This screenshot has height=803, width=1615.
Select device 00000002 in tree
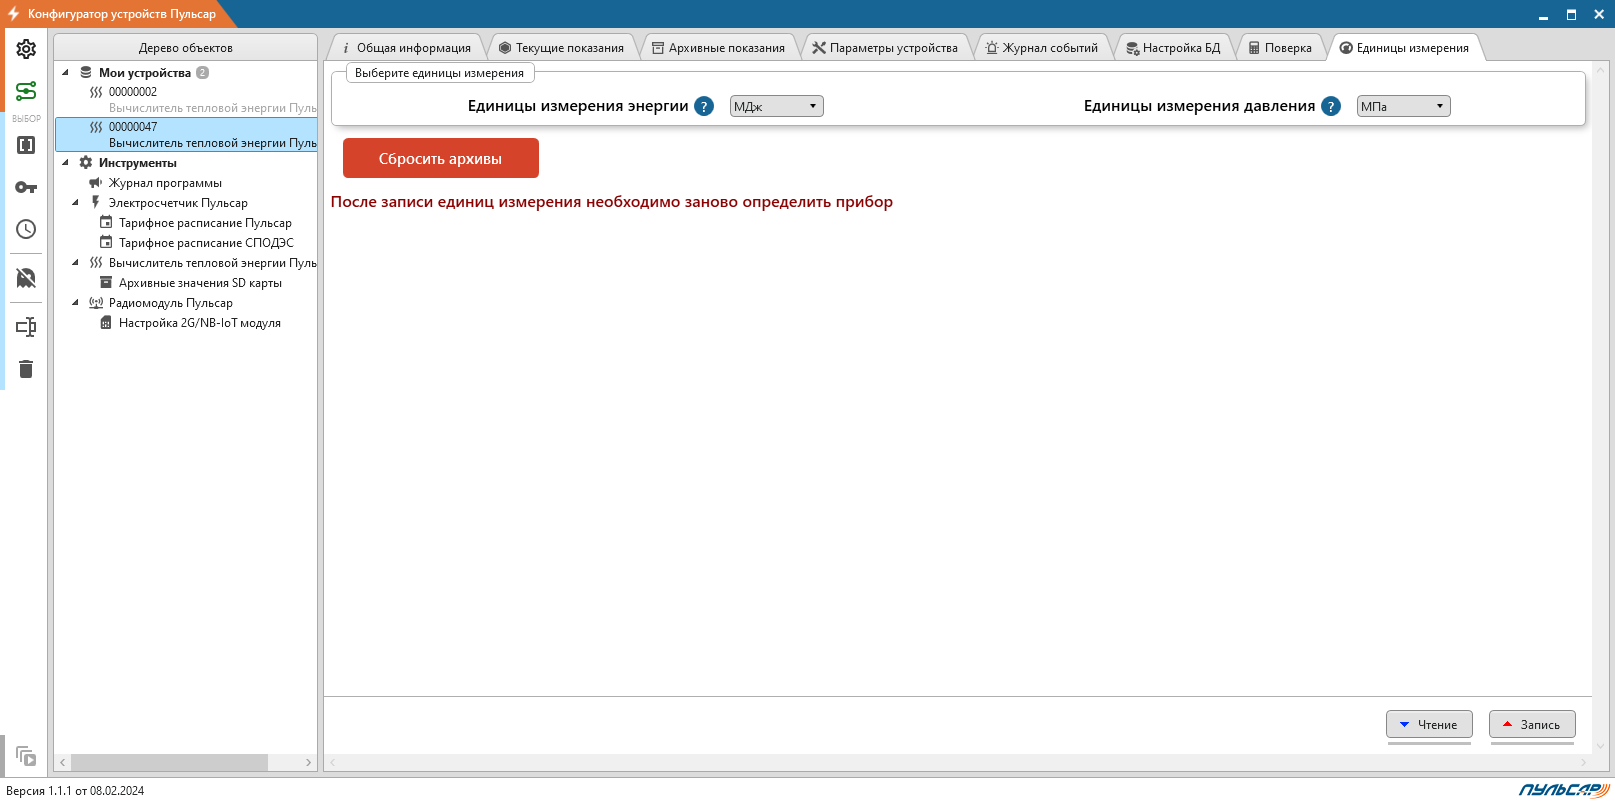point(186,99)
